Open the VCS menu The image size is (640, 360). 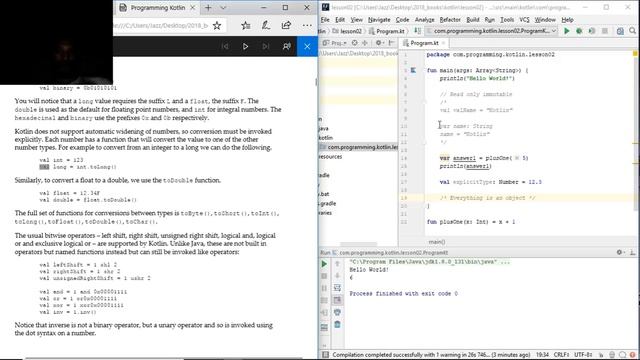[x=524, y=20]
